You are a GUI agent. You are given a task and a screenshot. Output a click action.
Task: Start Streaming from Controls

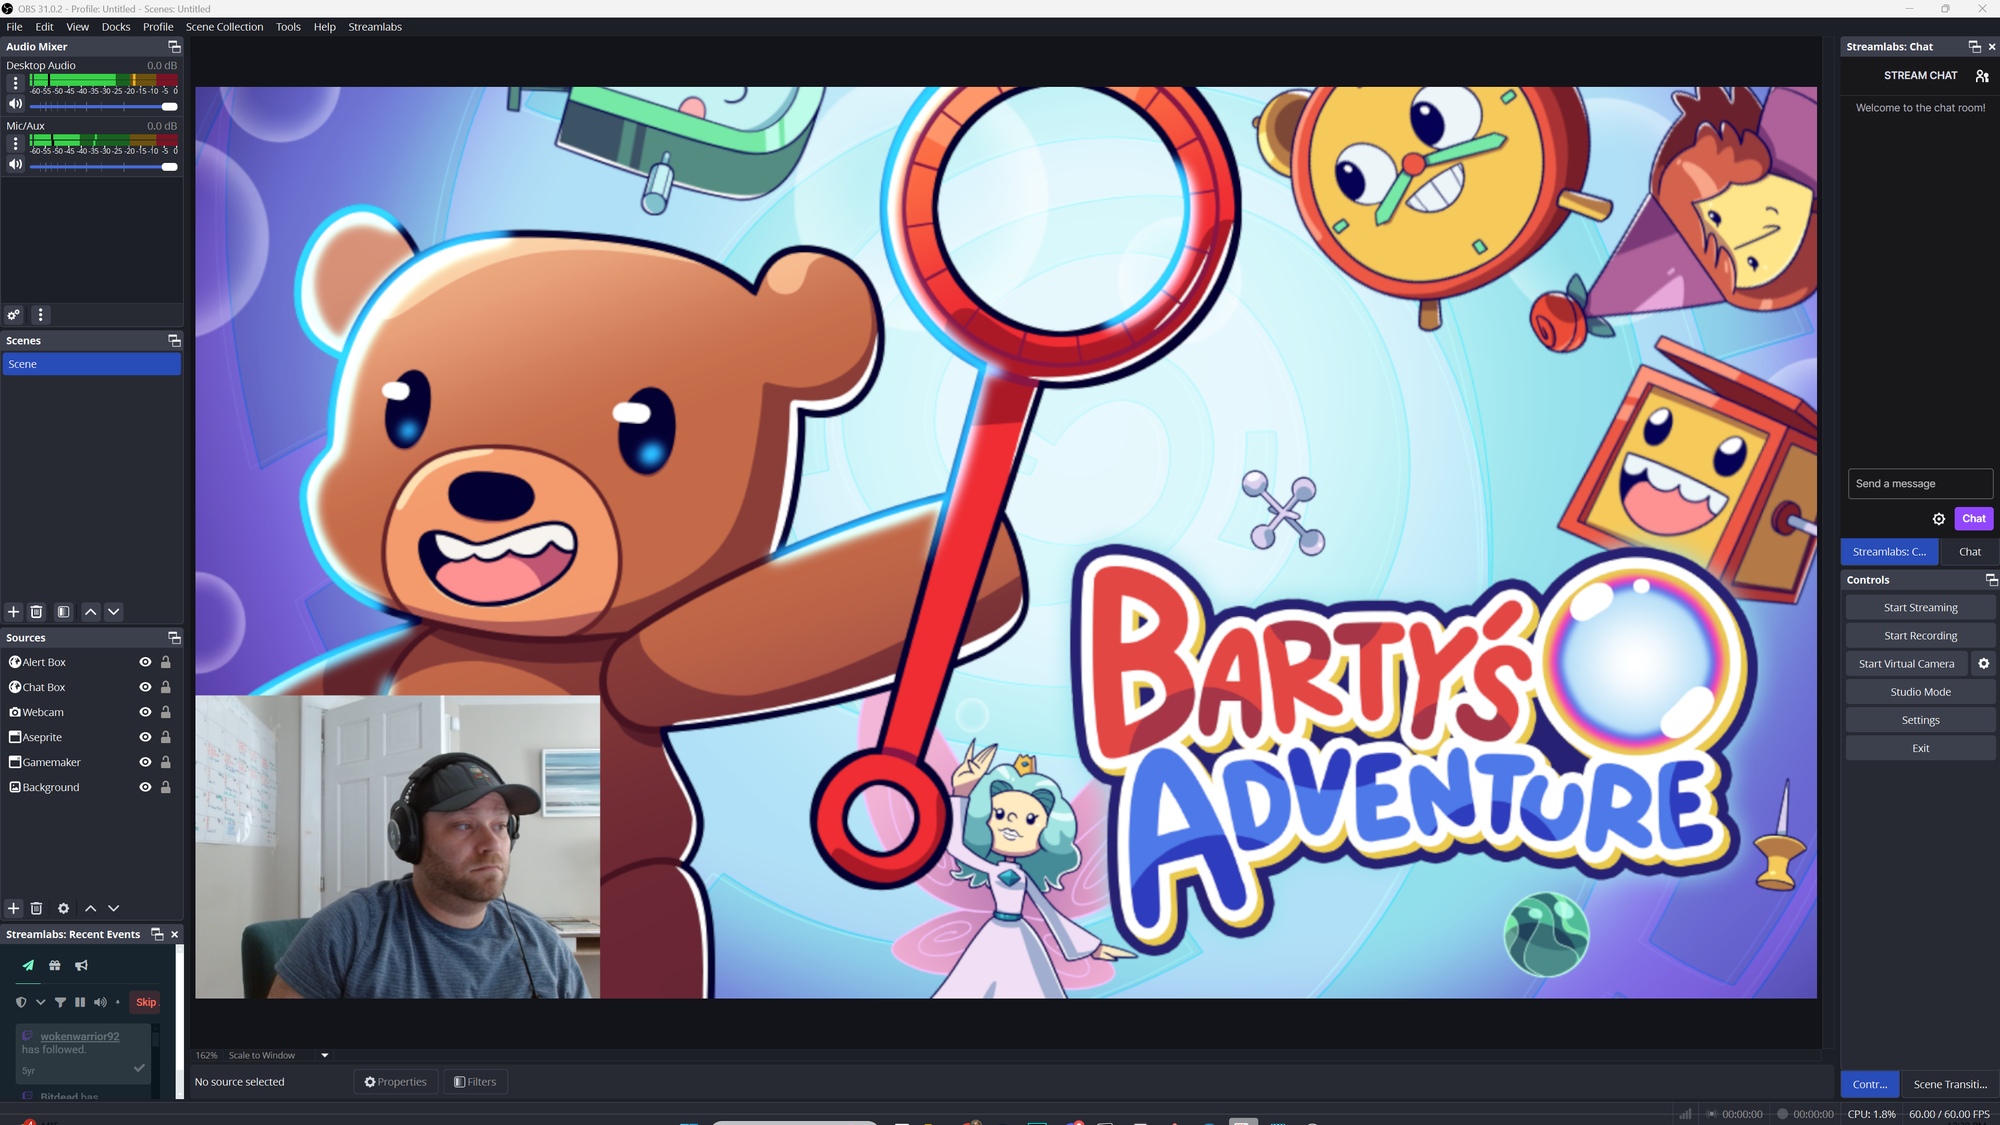(x=1920, y=608)
